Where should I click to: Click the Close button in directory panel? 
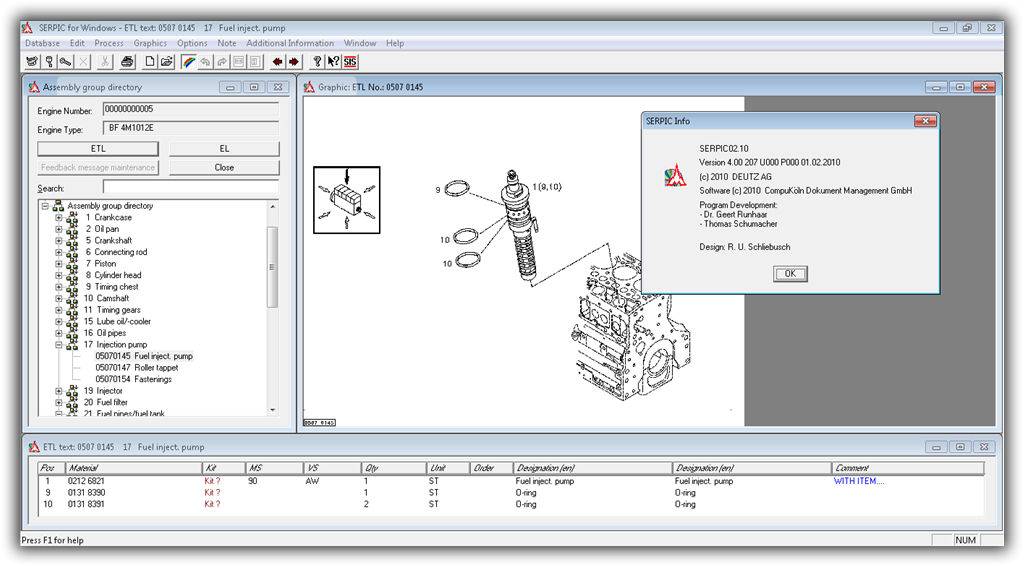(224, 168)
